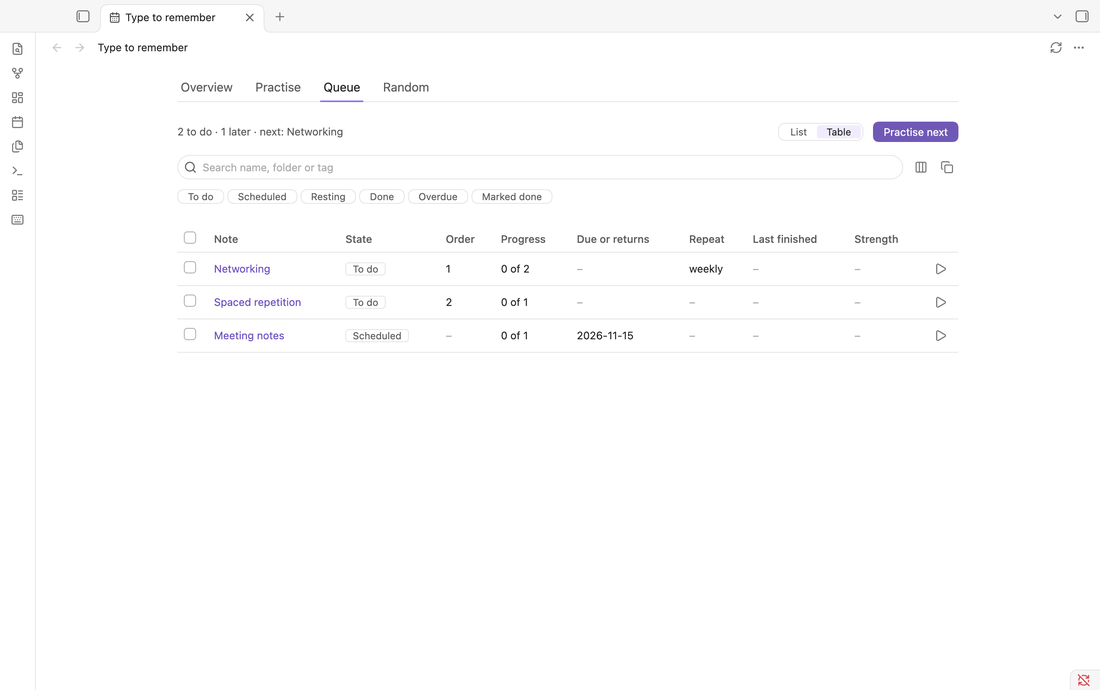The width and height of the screenshot is (1100, 690).
Task: Close the Type to remember tab
Action: pos(250,18)
